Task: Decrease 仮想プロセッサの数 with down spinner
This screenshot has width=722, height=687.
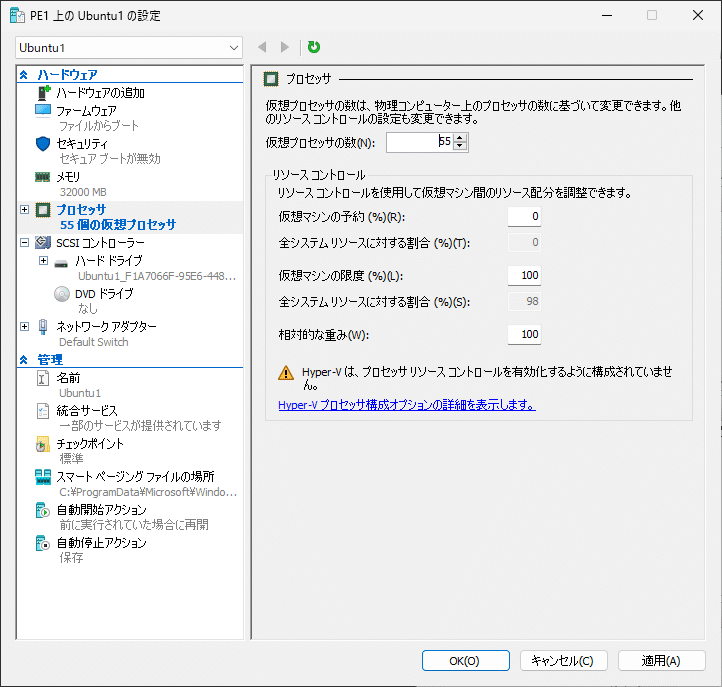Action: 460,146
